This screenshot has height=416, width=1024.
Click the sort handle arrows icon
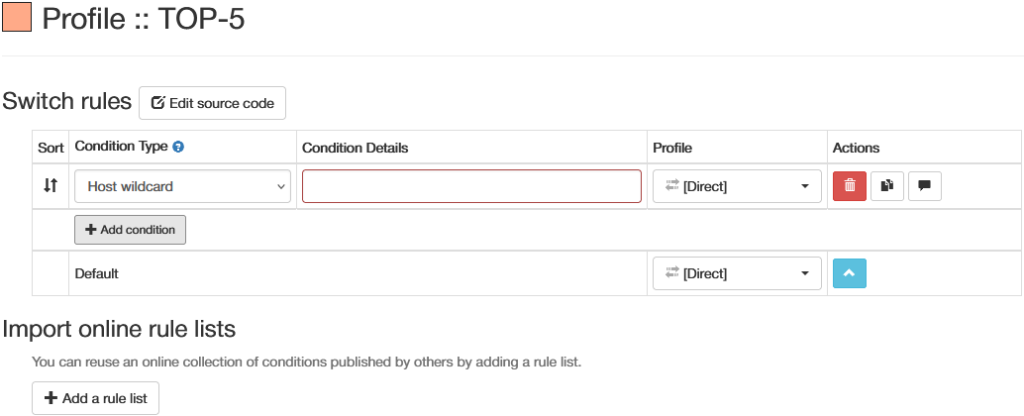[50, 186]
